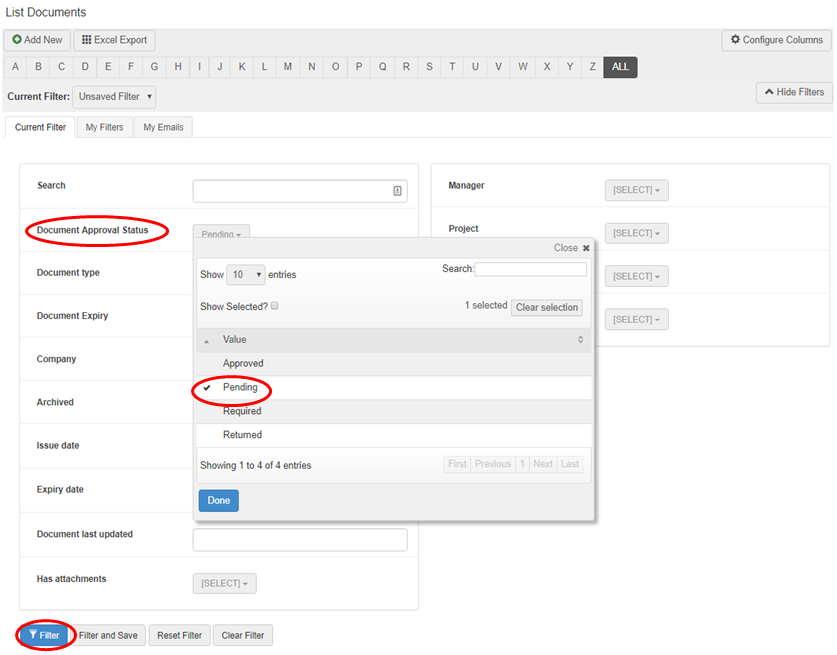The width and height of the screenshot is (837, 655).
Task: Deselect the checked Pending value
Action: (x=240, y=387)
